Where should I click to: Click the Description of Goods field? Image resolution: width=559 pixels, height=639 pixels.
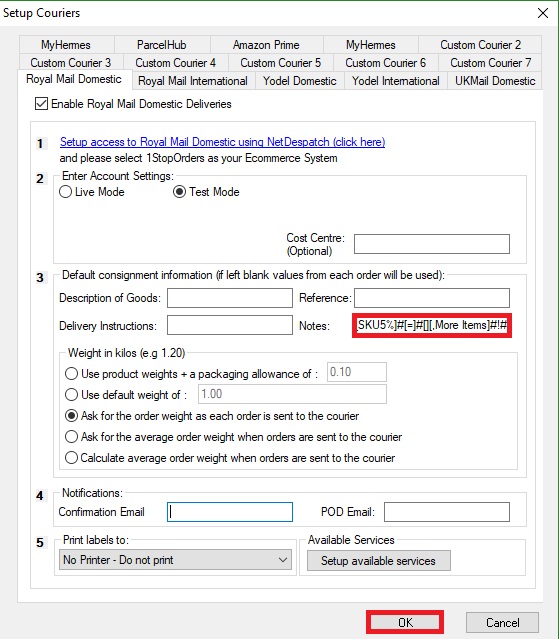[230, 298]
